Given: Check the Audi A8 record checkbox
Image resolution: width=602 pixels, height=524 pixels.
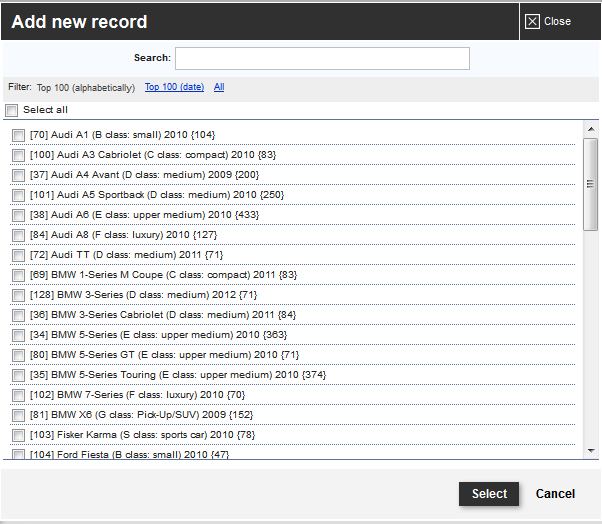Looking at the screenshot, I should 18,235.
